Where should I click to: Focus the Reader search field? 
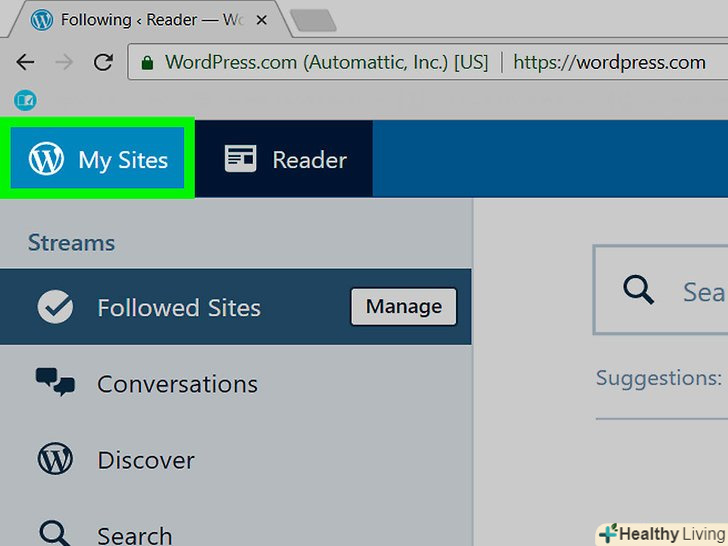point(660,290)
